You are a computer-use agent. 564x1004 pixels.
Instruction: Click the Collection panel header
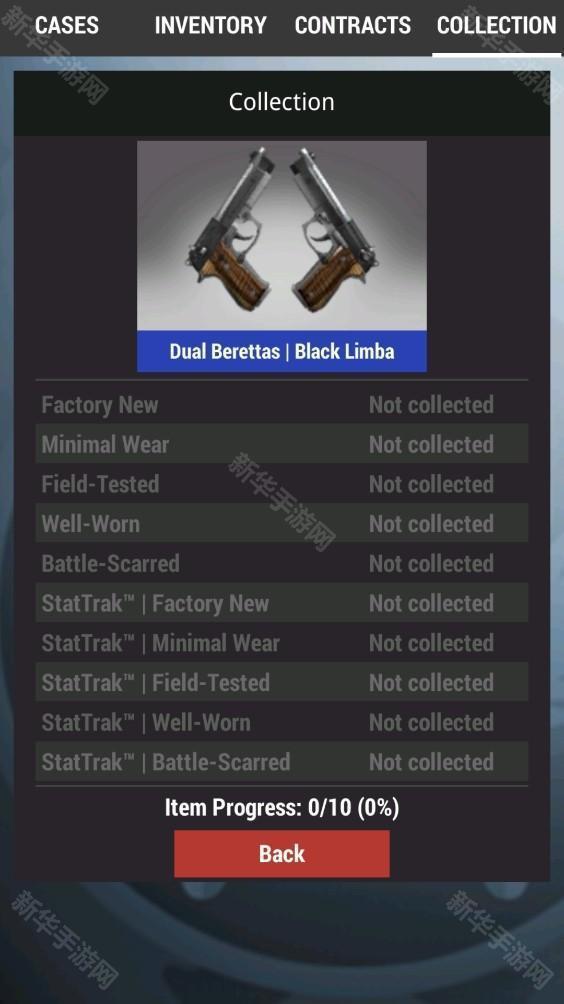pyautogui.click(x=282, y=102)
